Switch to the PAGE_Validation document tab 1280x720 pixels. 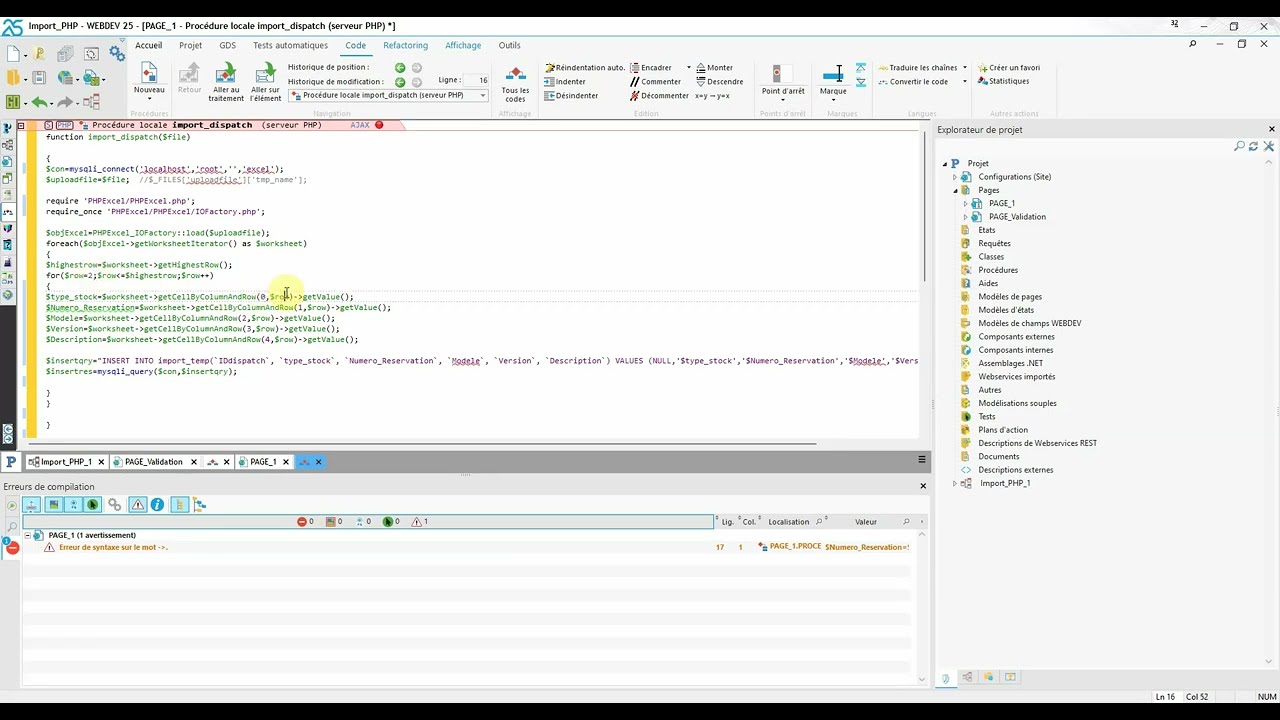pos(153,462)
